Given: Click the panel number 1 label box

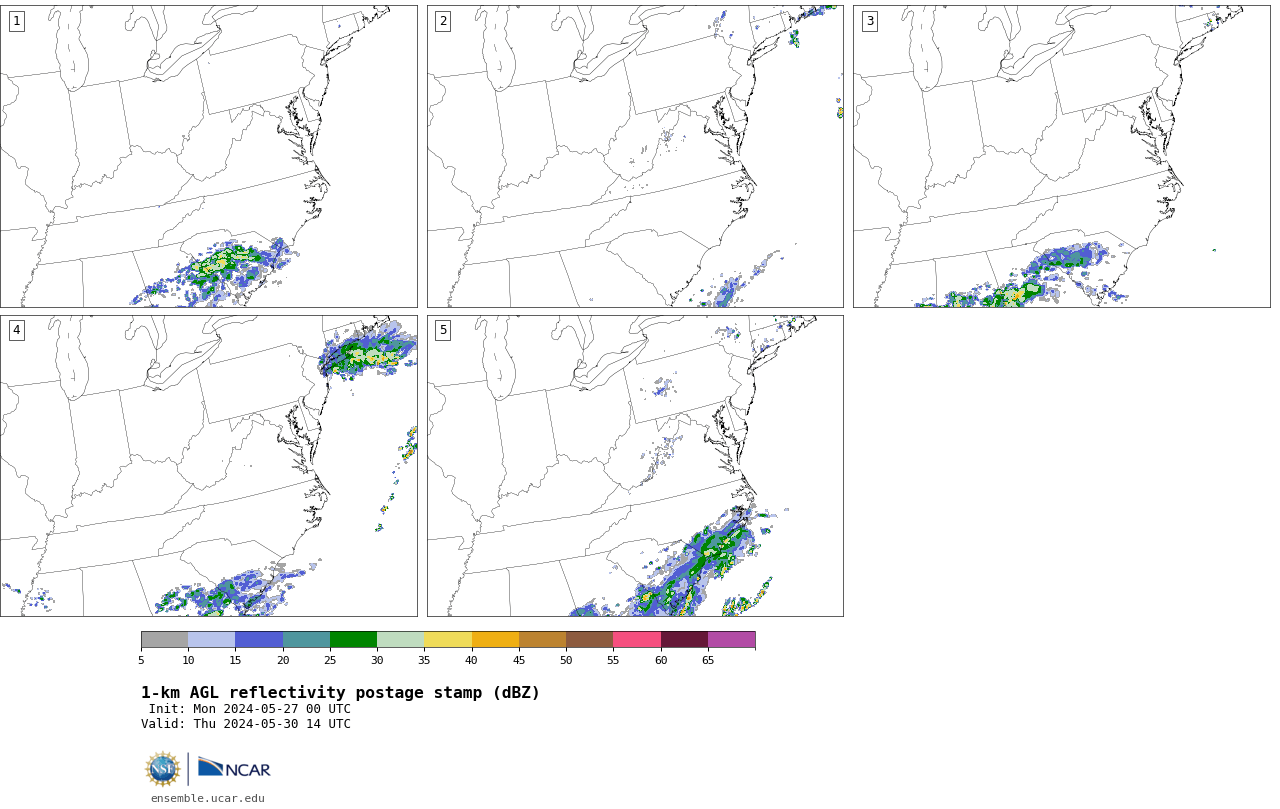Looking at the screenshot, I should click(16, 21).
